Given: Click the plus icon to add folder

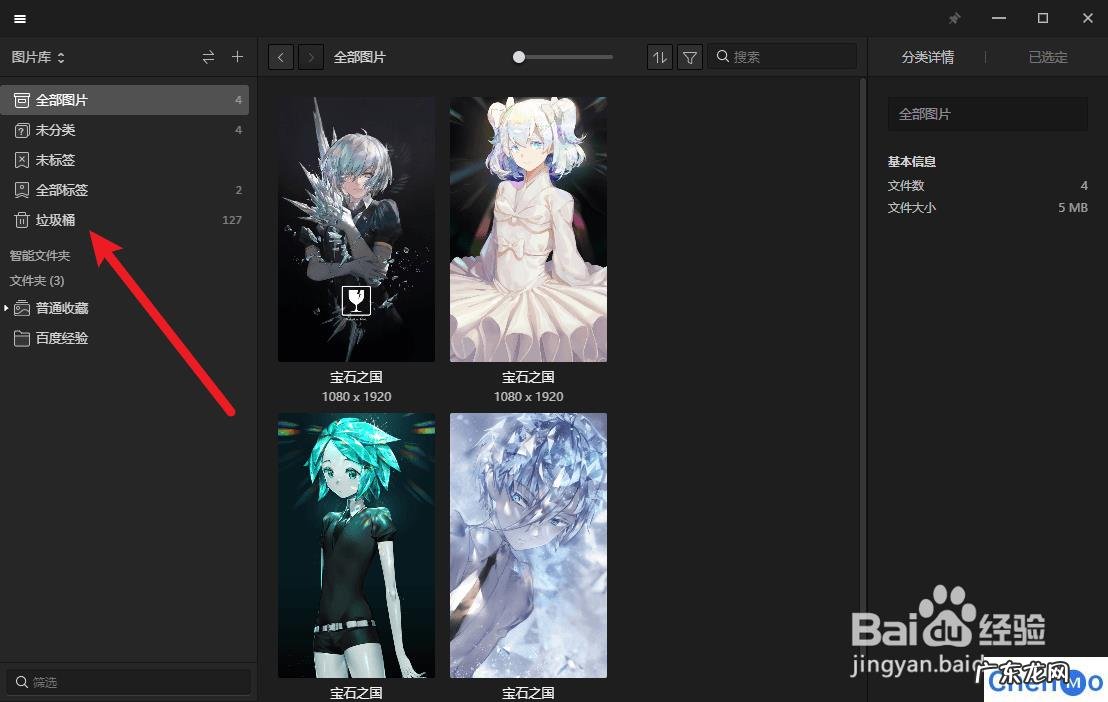Looking at the screenshot, I should (237, 57).
